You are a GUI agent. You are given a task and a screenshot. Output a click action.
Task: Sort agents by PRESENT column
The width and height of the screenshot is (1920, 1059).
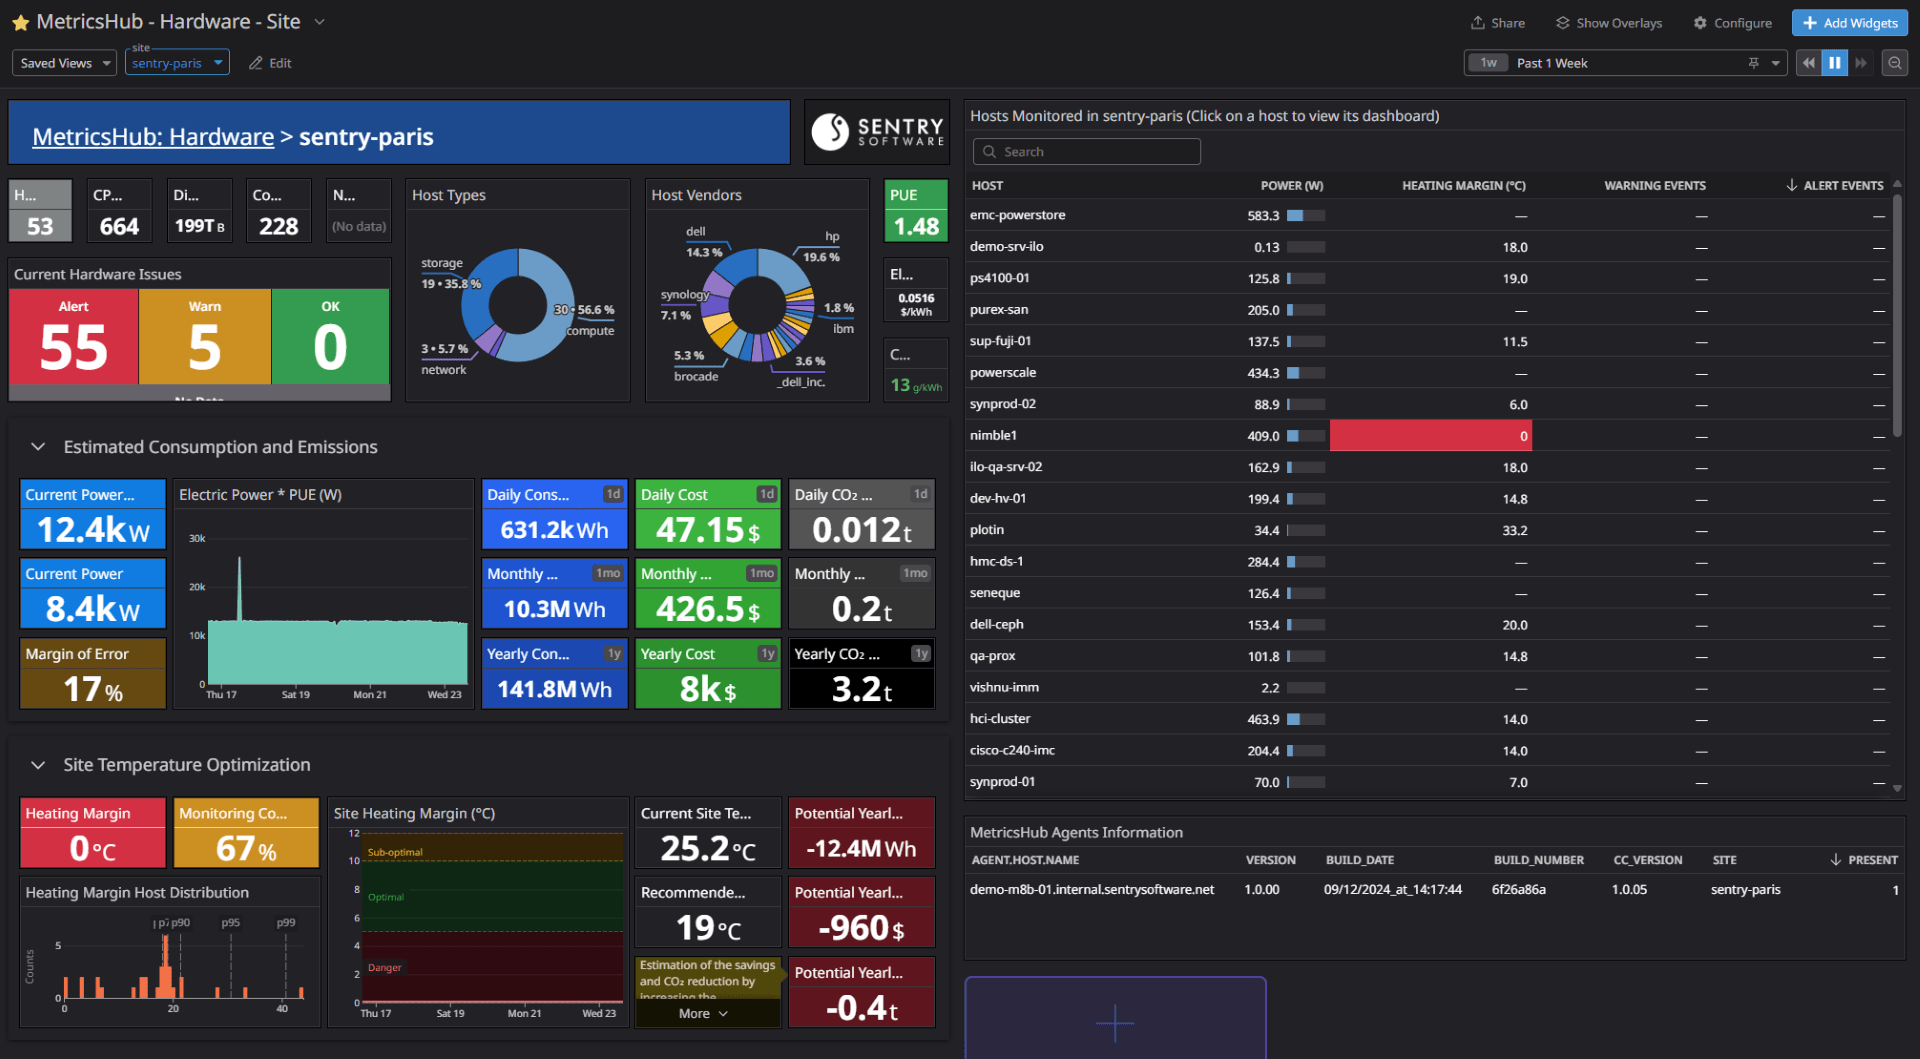[x=1864, y=860]
